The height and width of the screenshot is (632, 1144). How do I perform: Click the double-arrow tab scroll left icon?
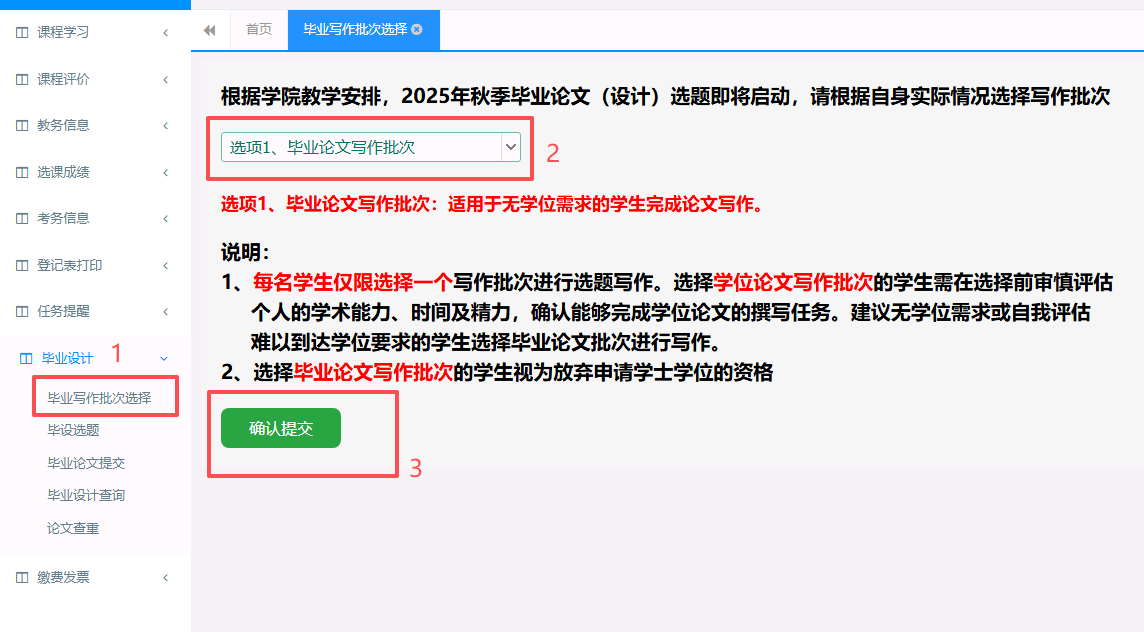tap(210, 30)
